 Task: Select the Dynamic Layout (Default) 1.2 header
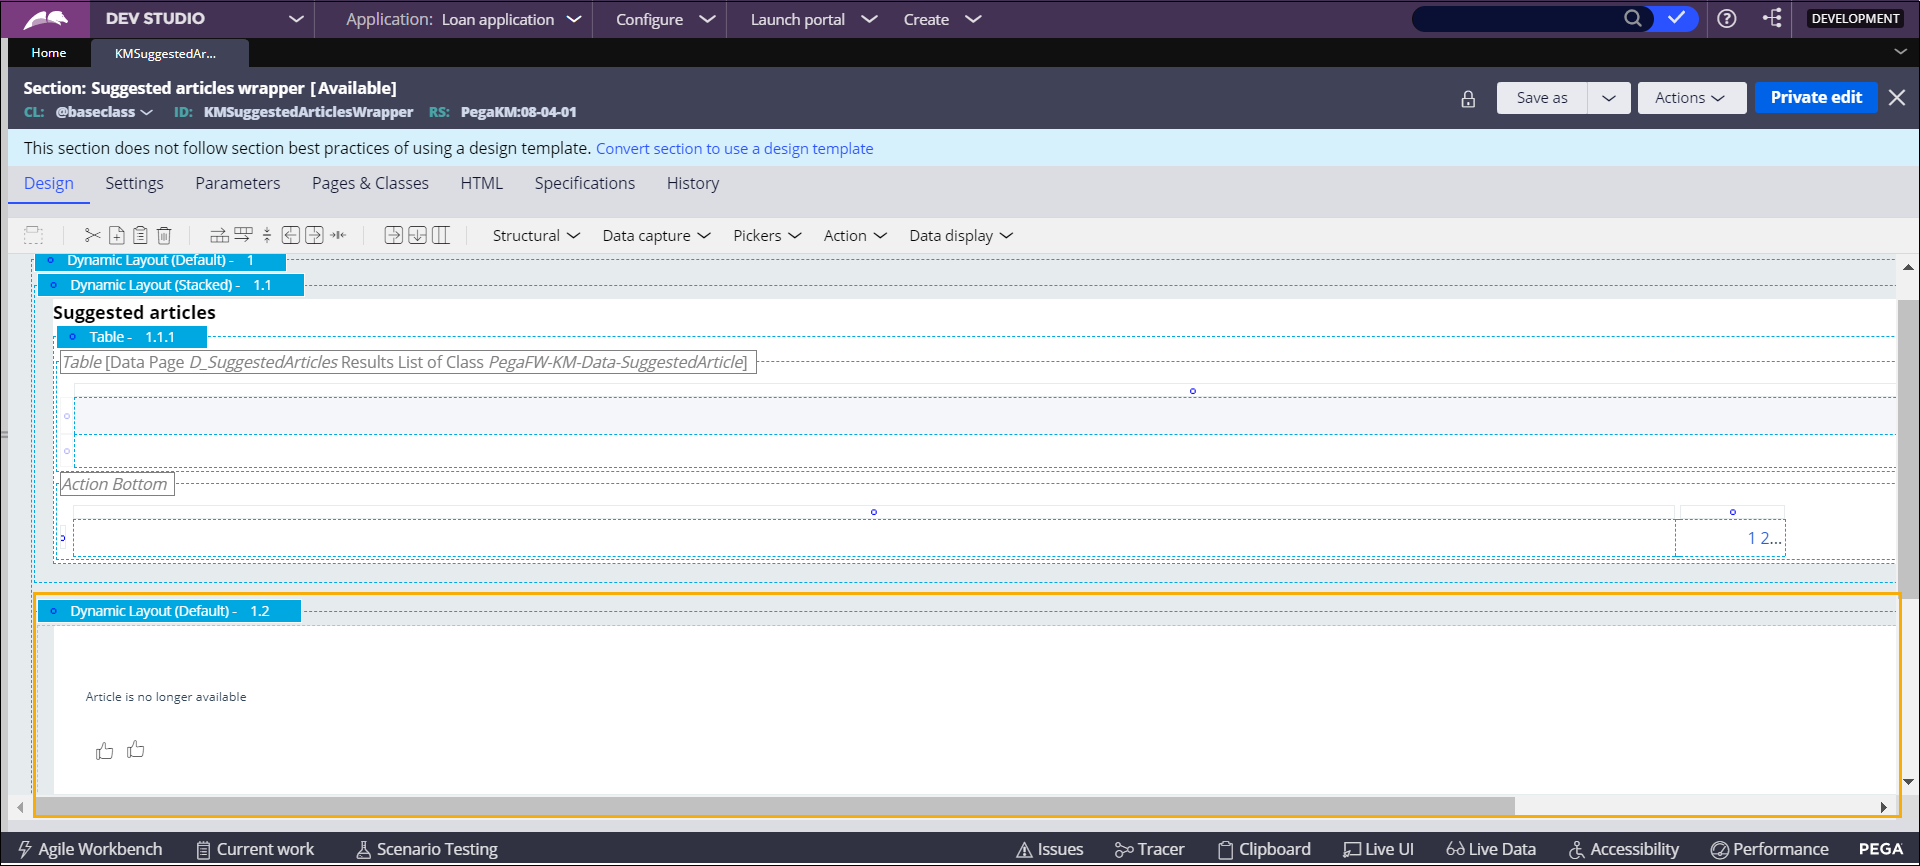(169, 611)
